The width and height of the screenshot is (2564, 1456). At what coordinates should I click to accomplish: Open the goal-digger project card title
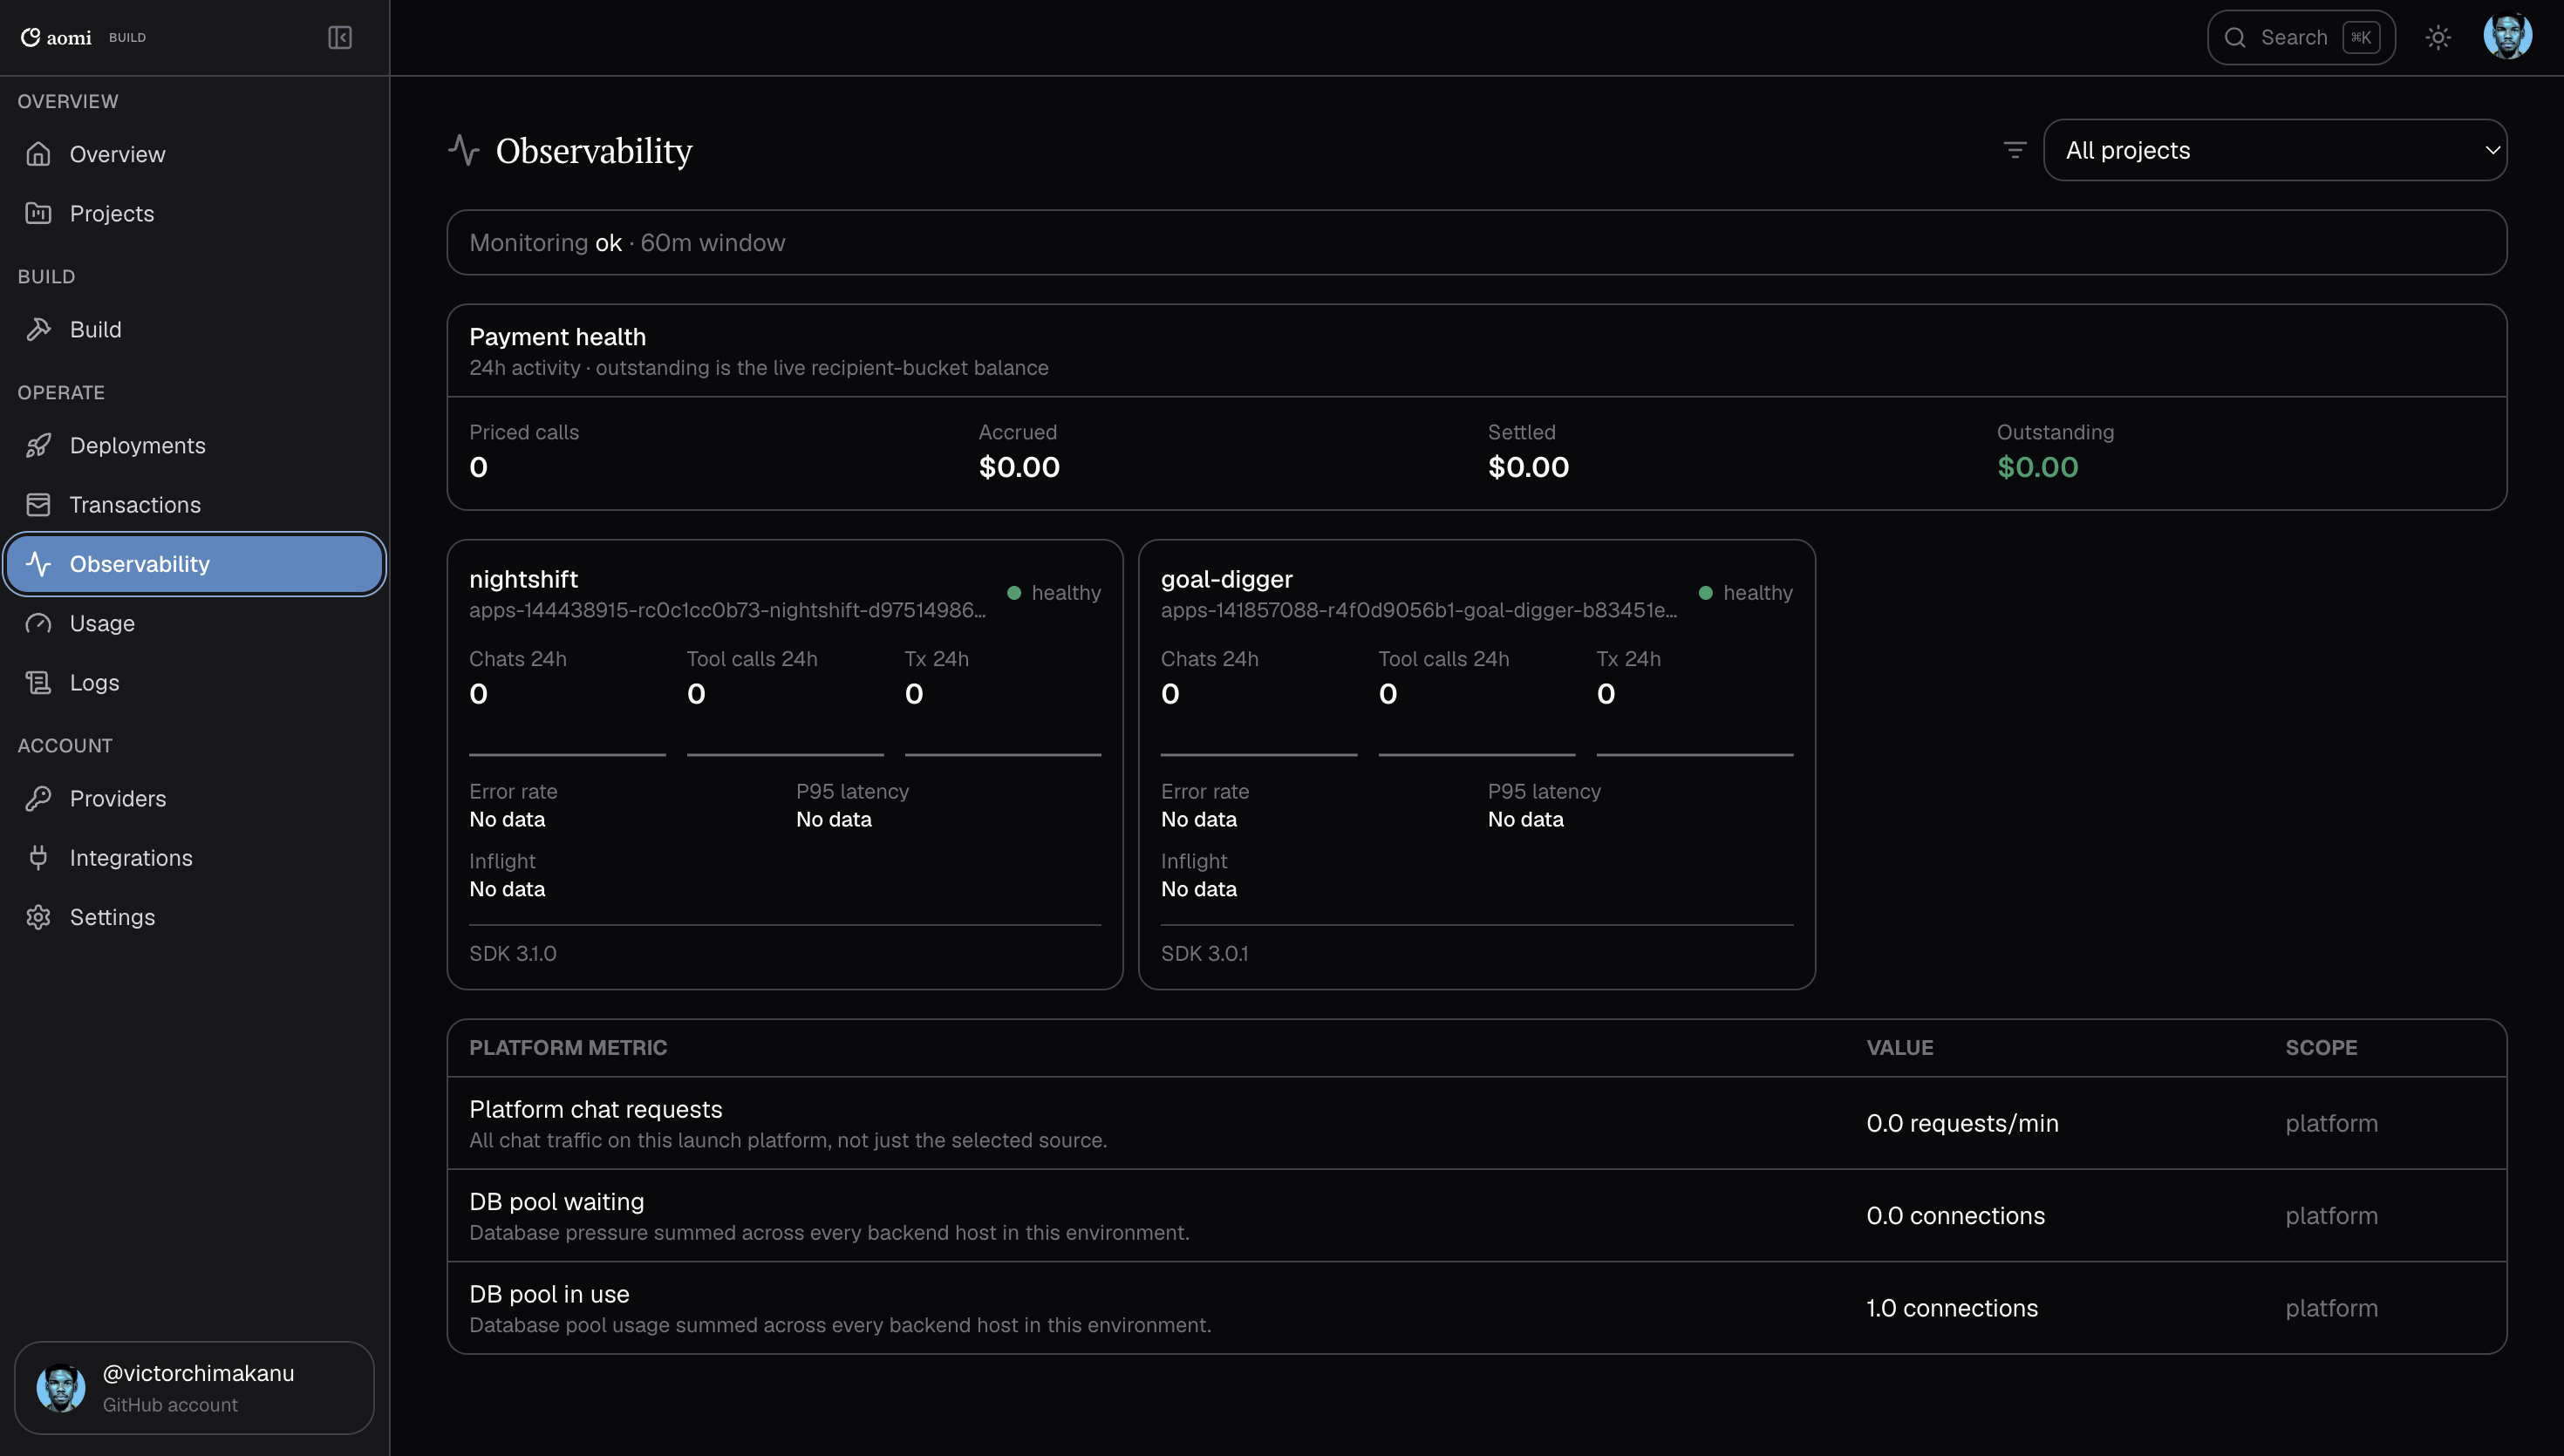pos(1226,579)
